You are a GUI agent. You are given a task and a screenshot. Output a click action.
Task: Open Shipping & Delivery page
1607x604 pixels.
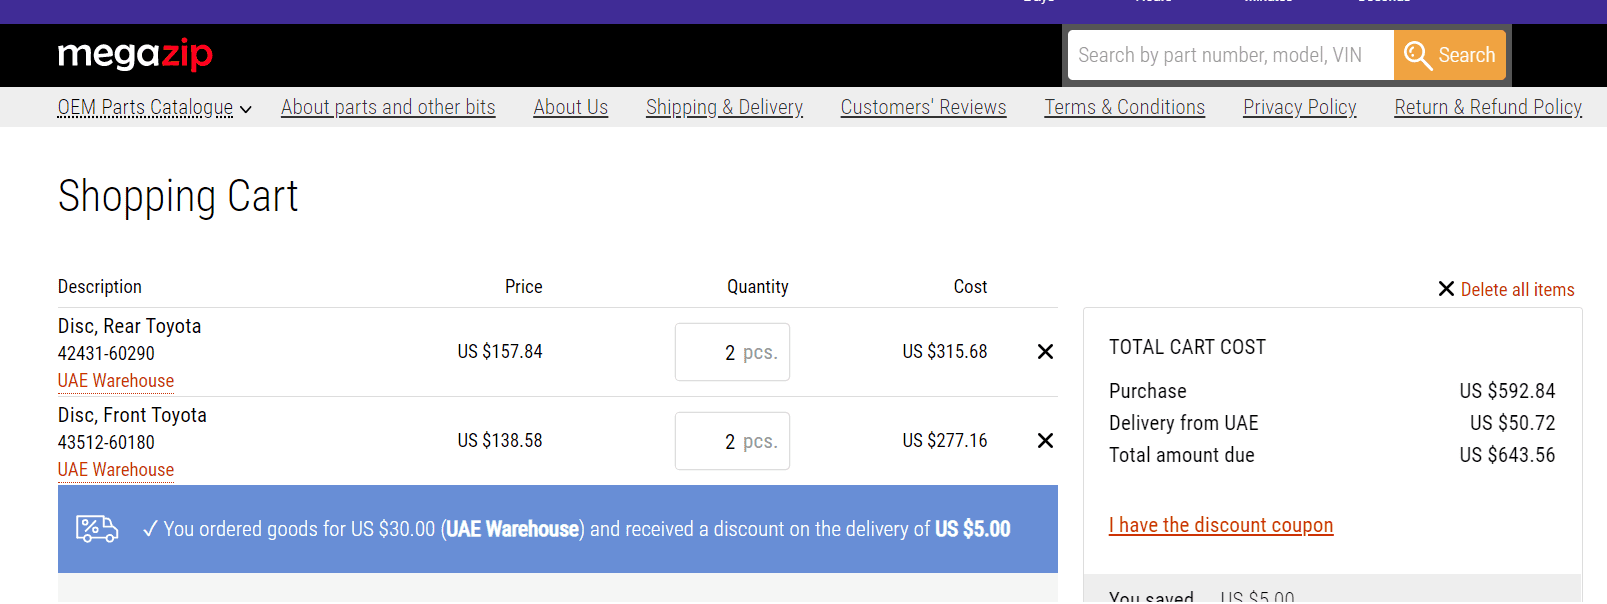[x=724, y=107]
